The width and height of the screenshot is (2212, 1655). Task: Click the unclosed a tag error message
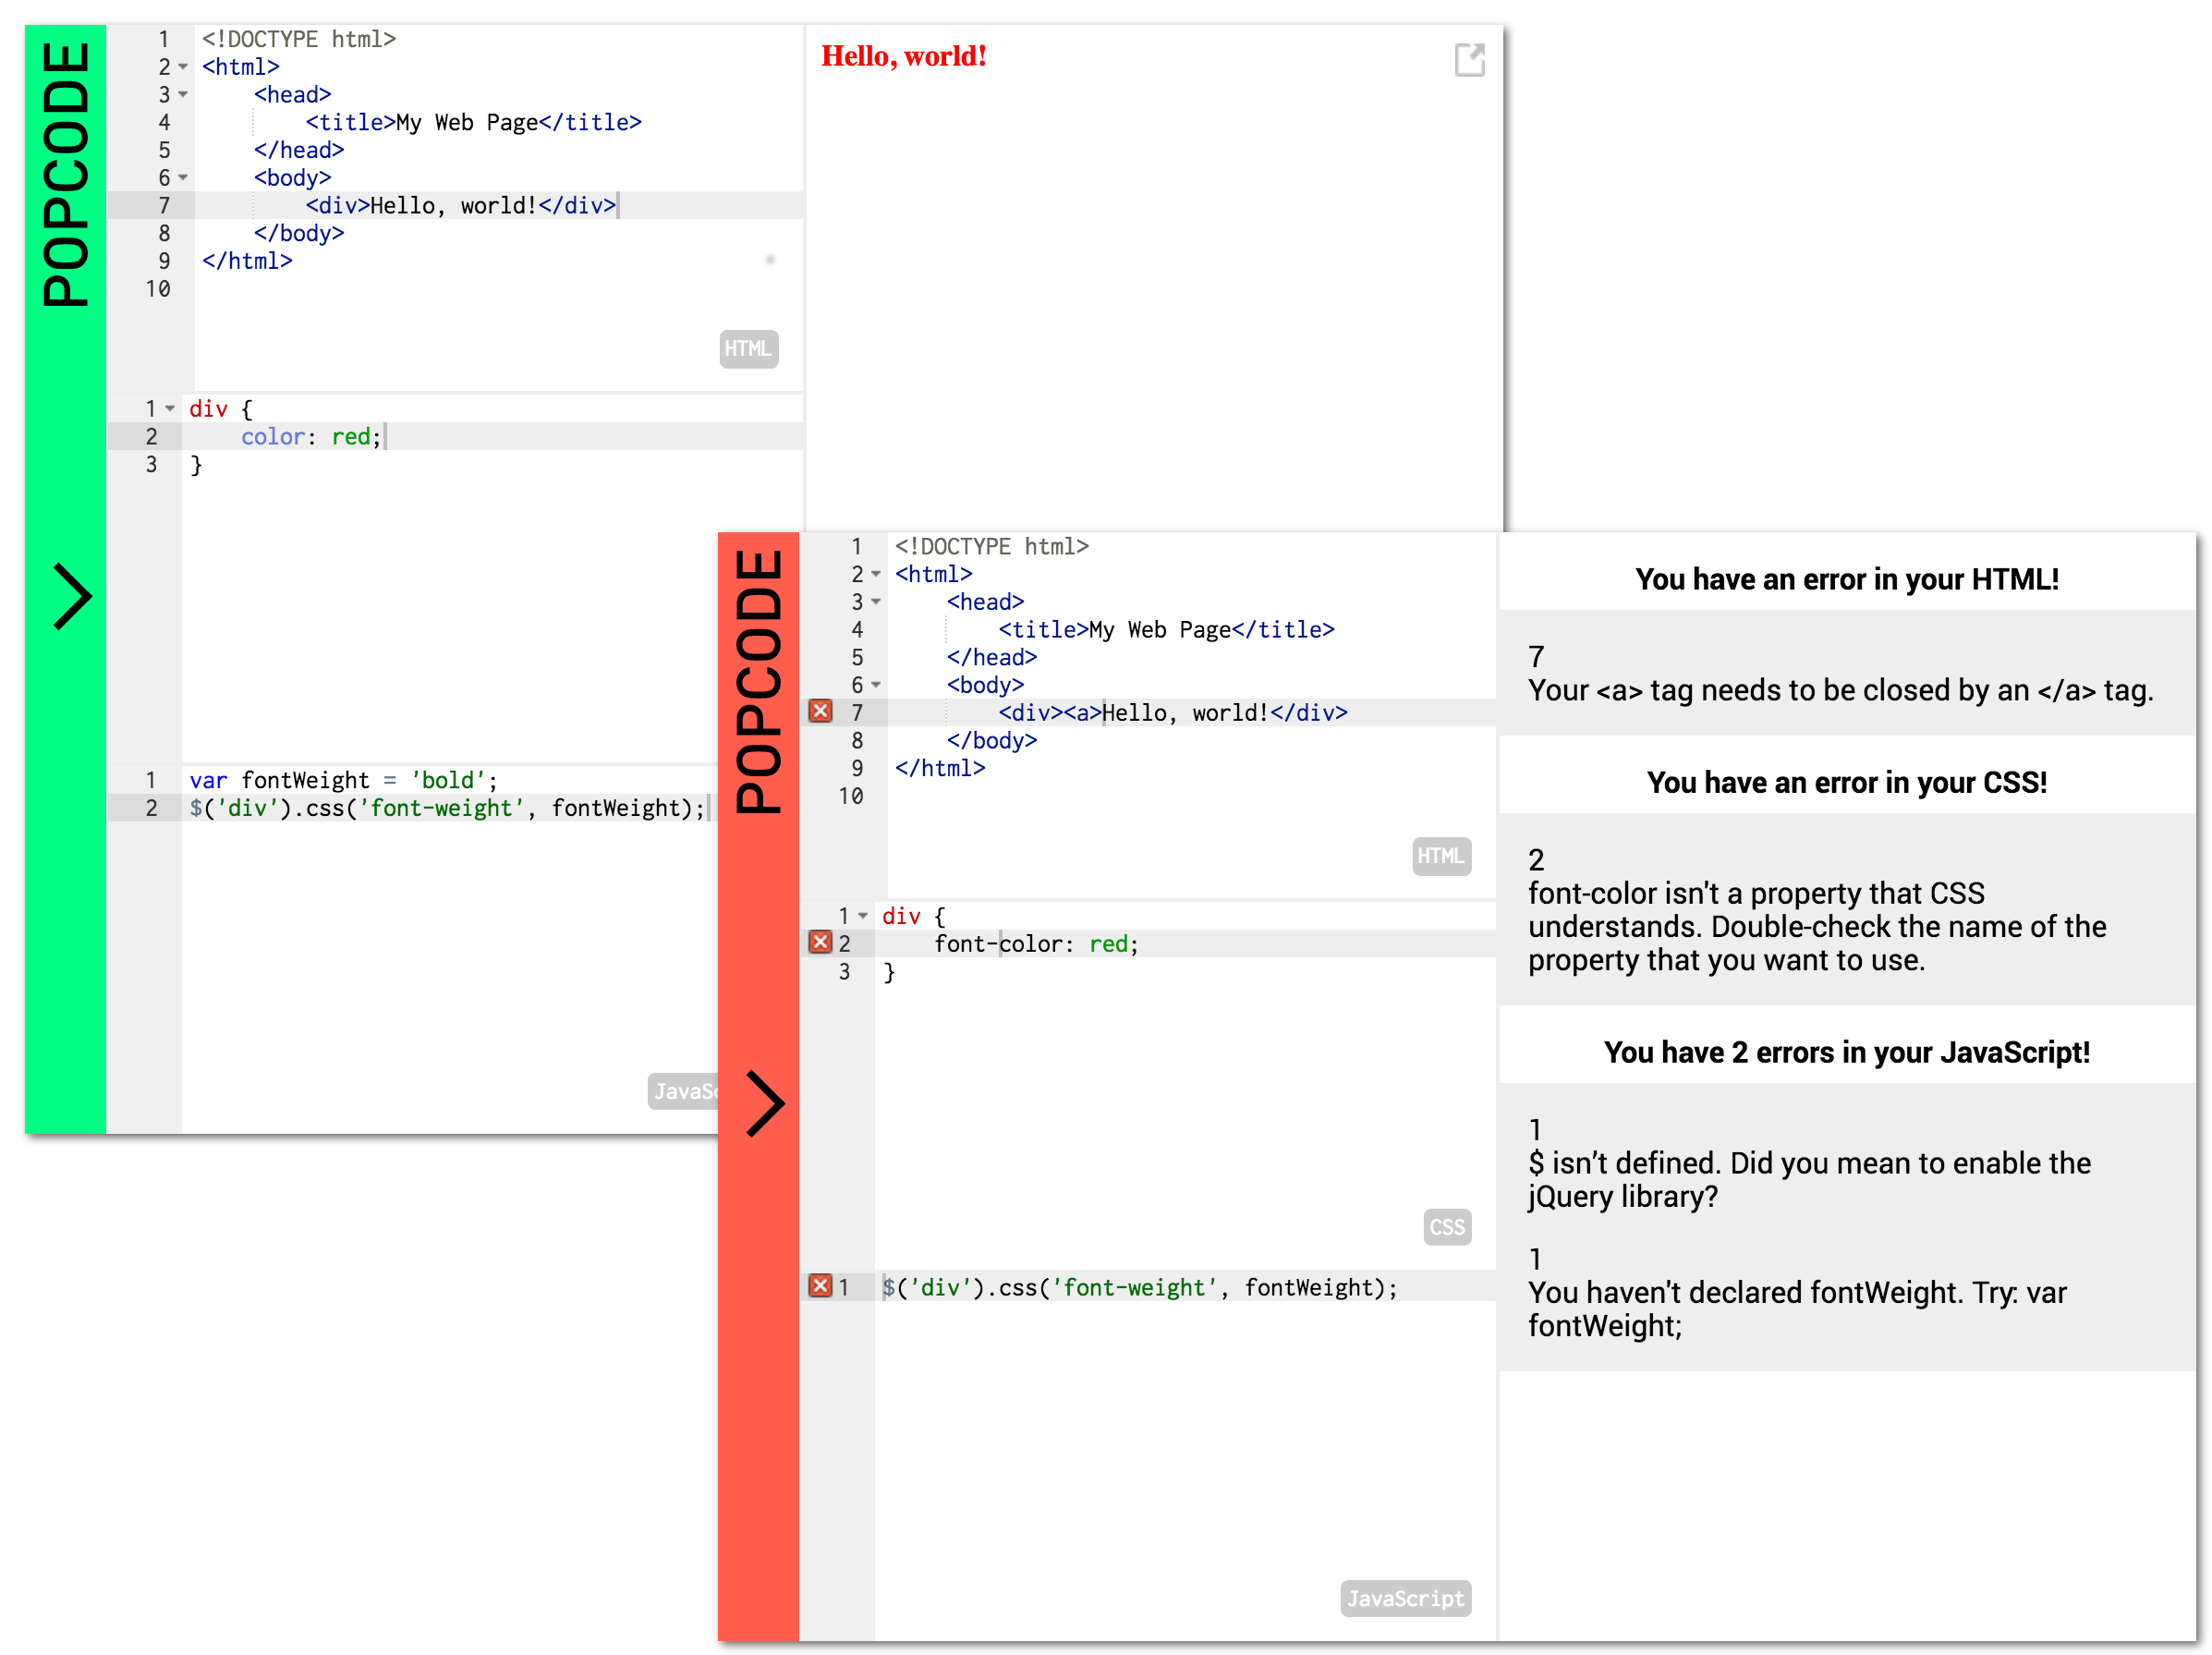(1840, 690)
